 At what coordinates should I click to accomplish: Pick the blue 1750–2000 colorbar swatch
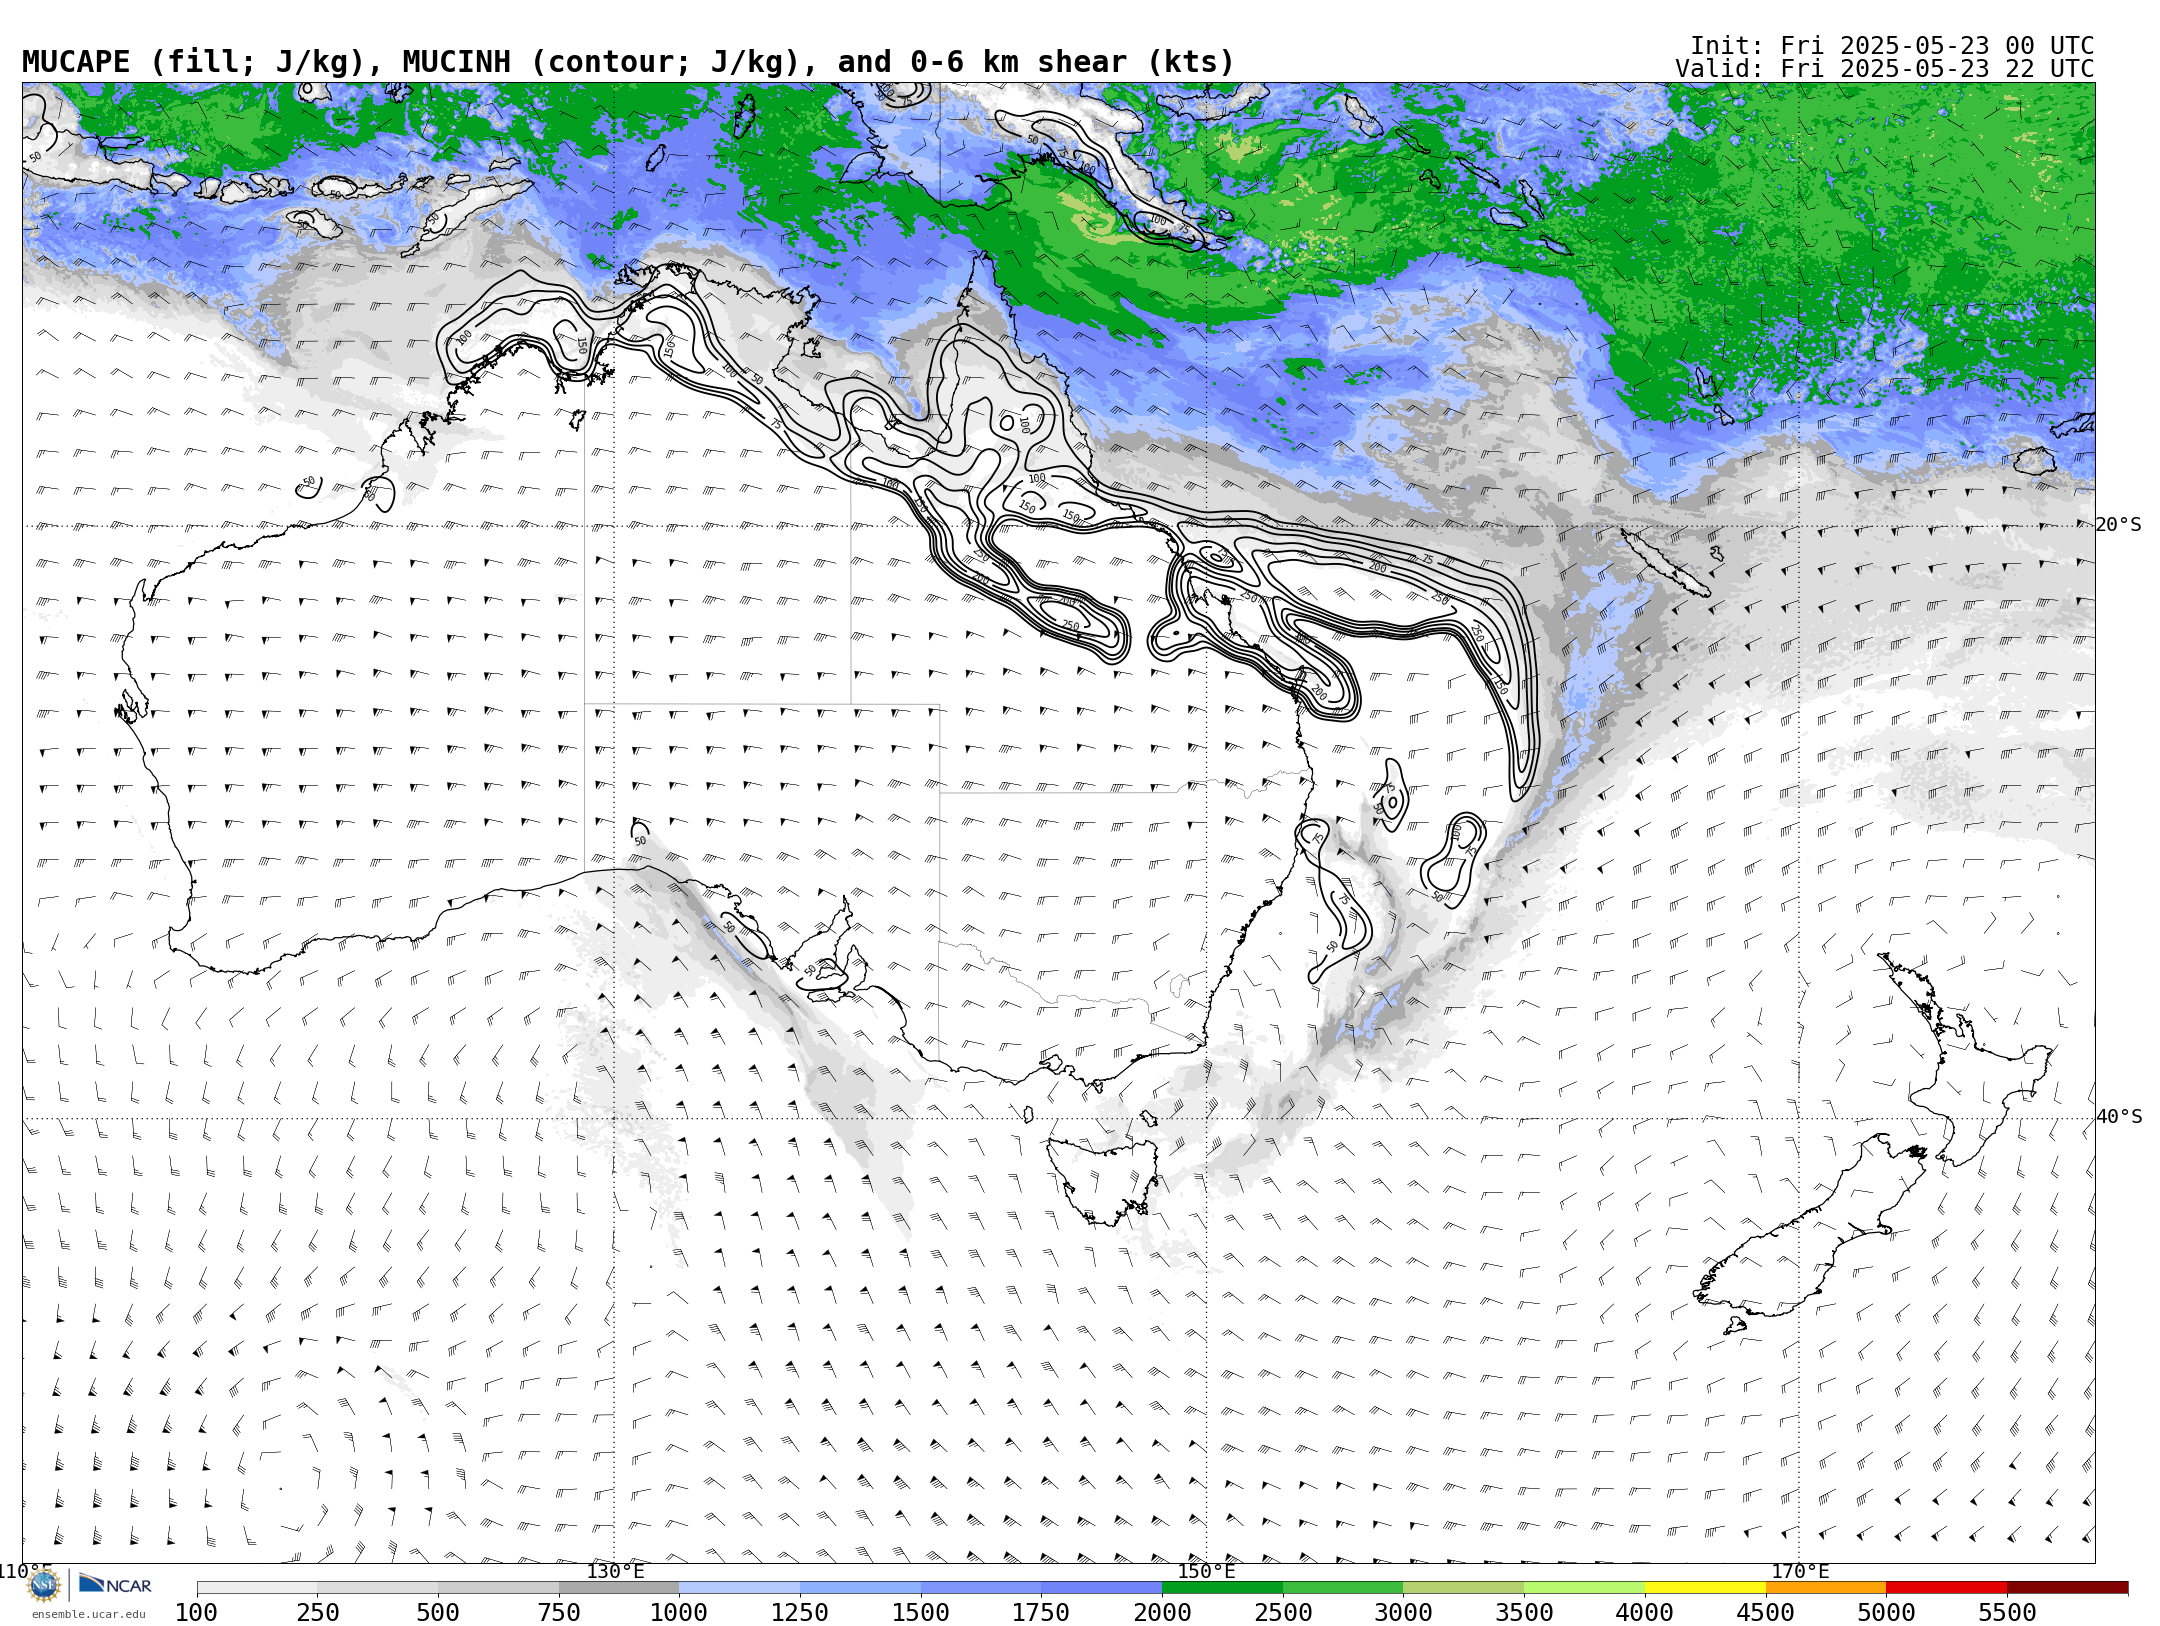[x=1102, y=1588]
